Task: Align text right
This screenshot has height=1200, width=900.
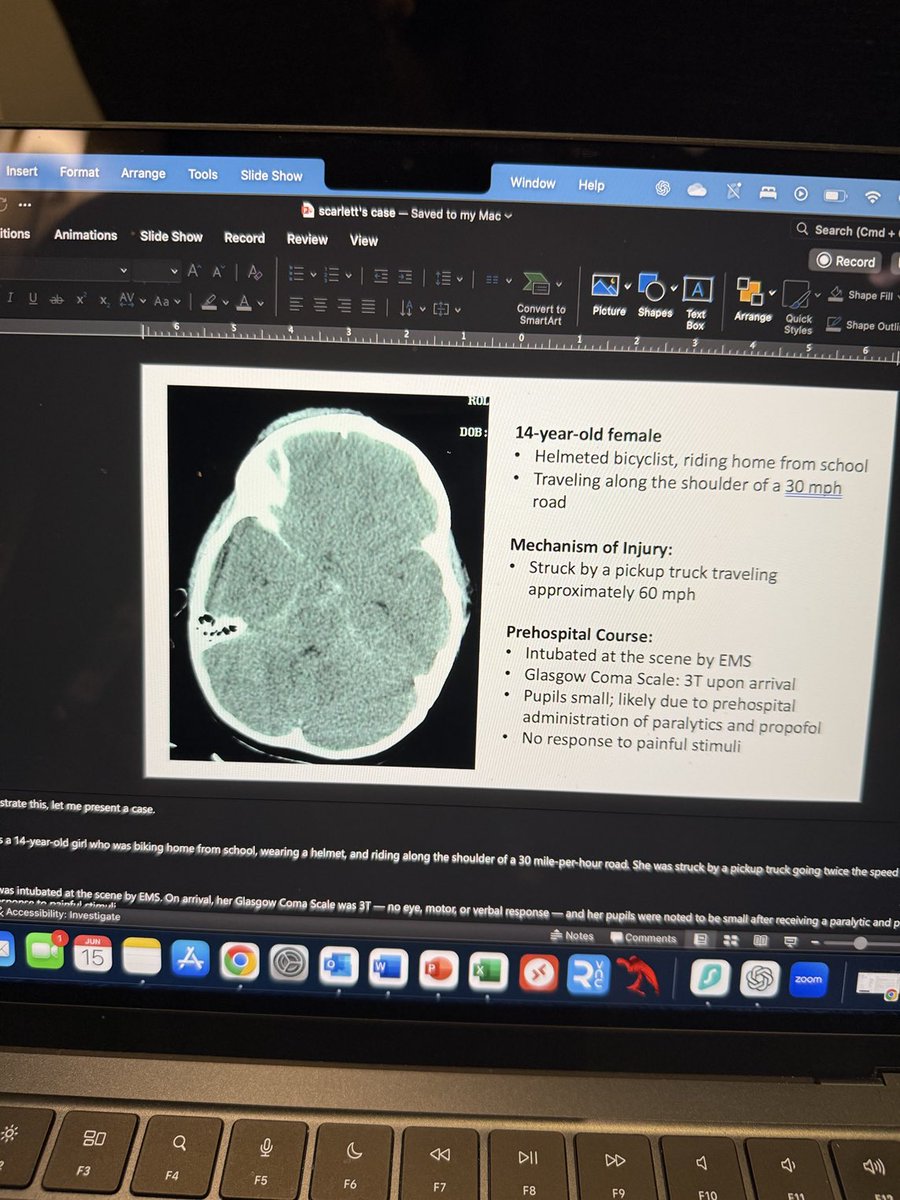Action: pos(345,307)
